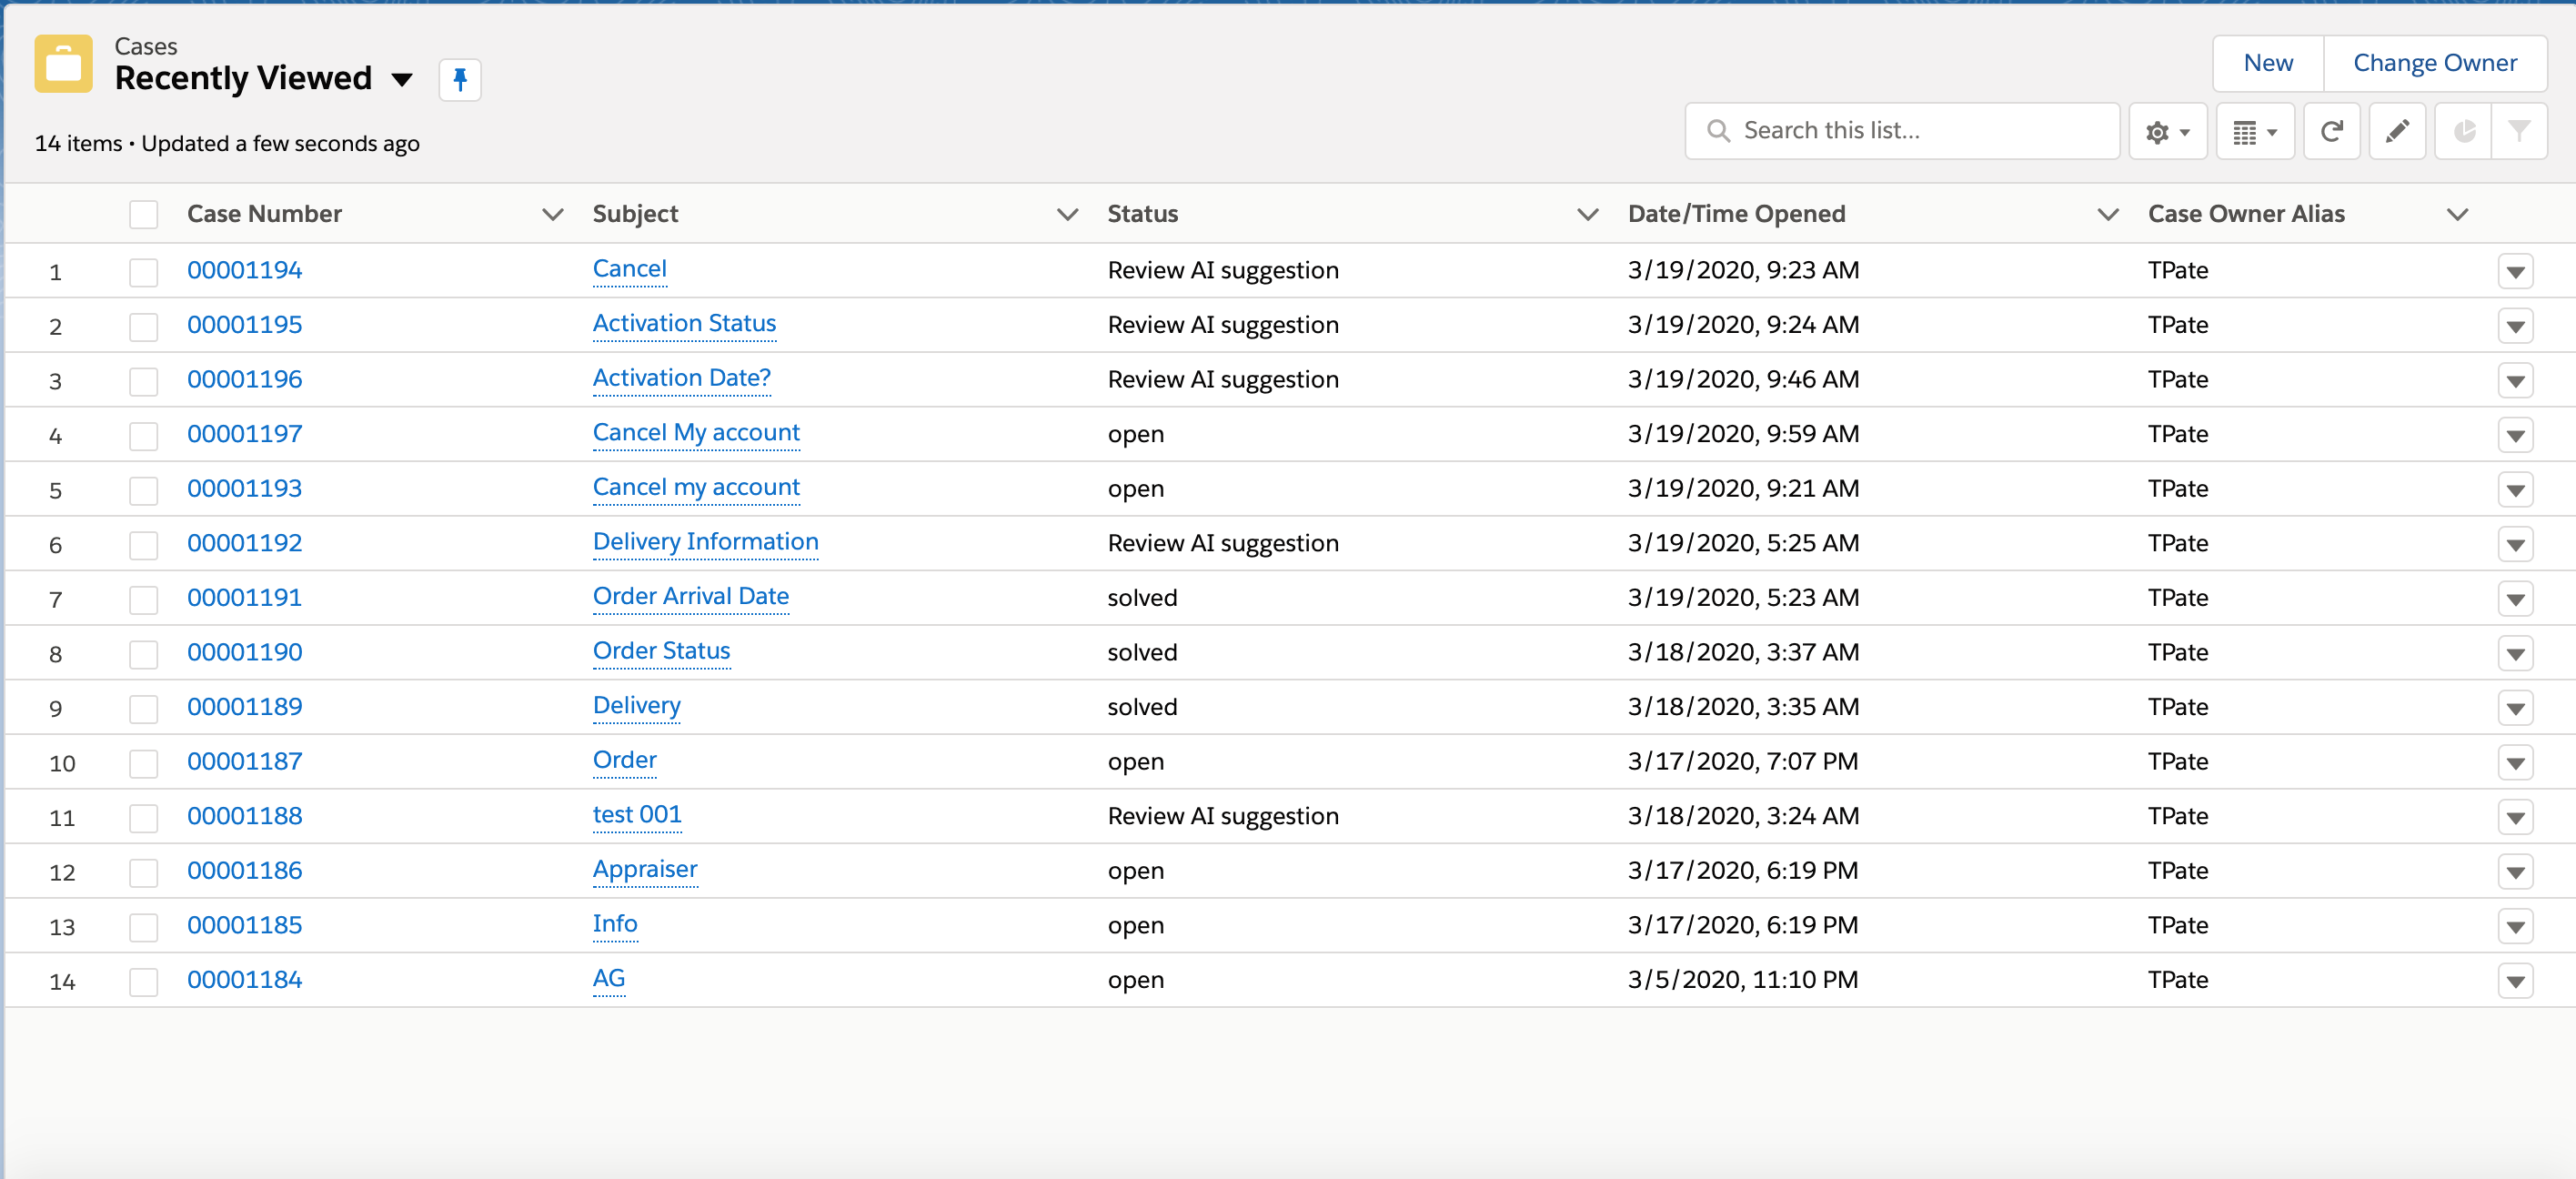Open the list view controls gear
The height and width of the screenshot is (1179, 2576).
2166,131
